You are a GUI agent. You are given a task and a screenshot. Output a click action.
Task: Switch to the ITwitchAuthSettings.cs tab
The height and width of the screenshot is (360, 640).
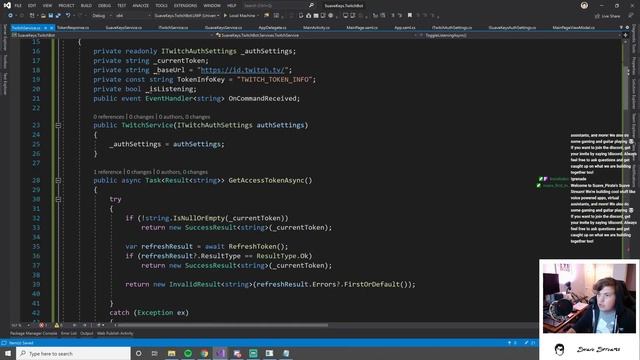[x=452, y=28]
